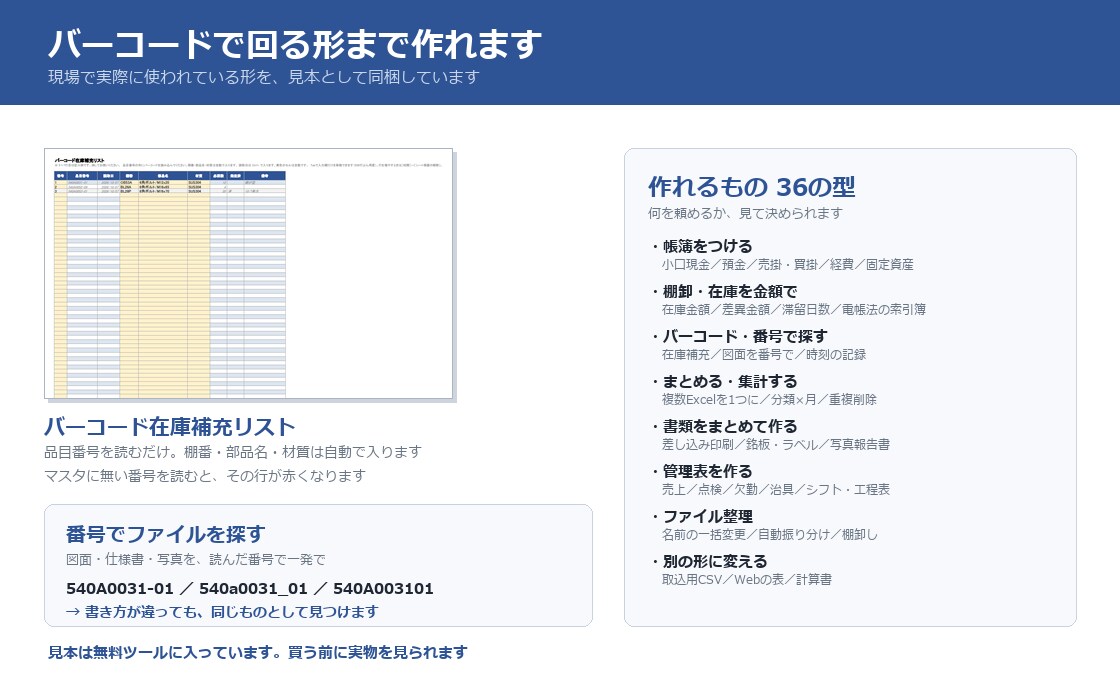Select the list item '棚卸・在庫を金額で'
Screen dimensions: 1120x680
tap(730, 291)
